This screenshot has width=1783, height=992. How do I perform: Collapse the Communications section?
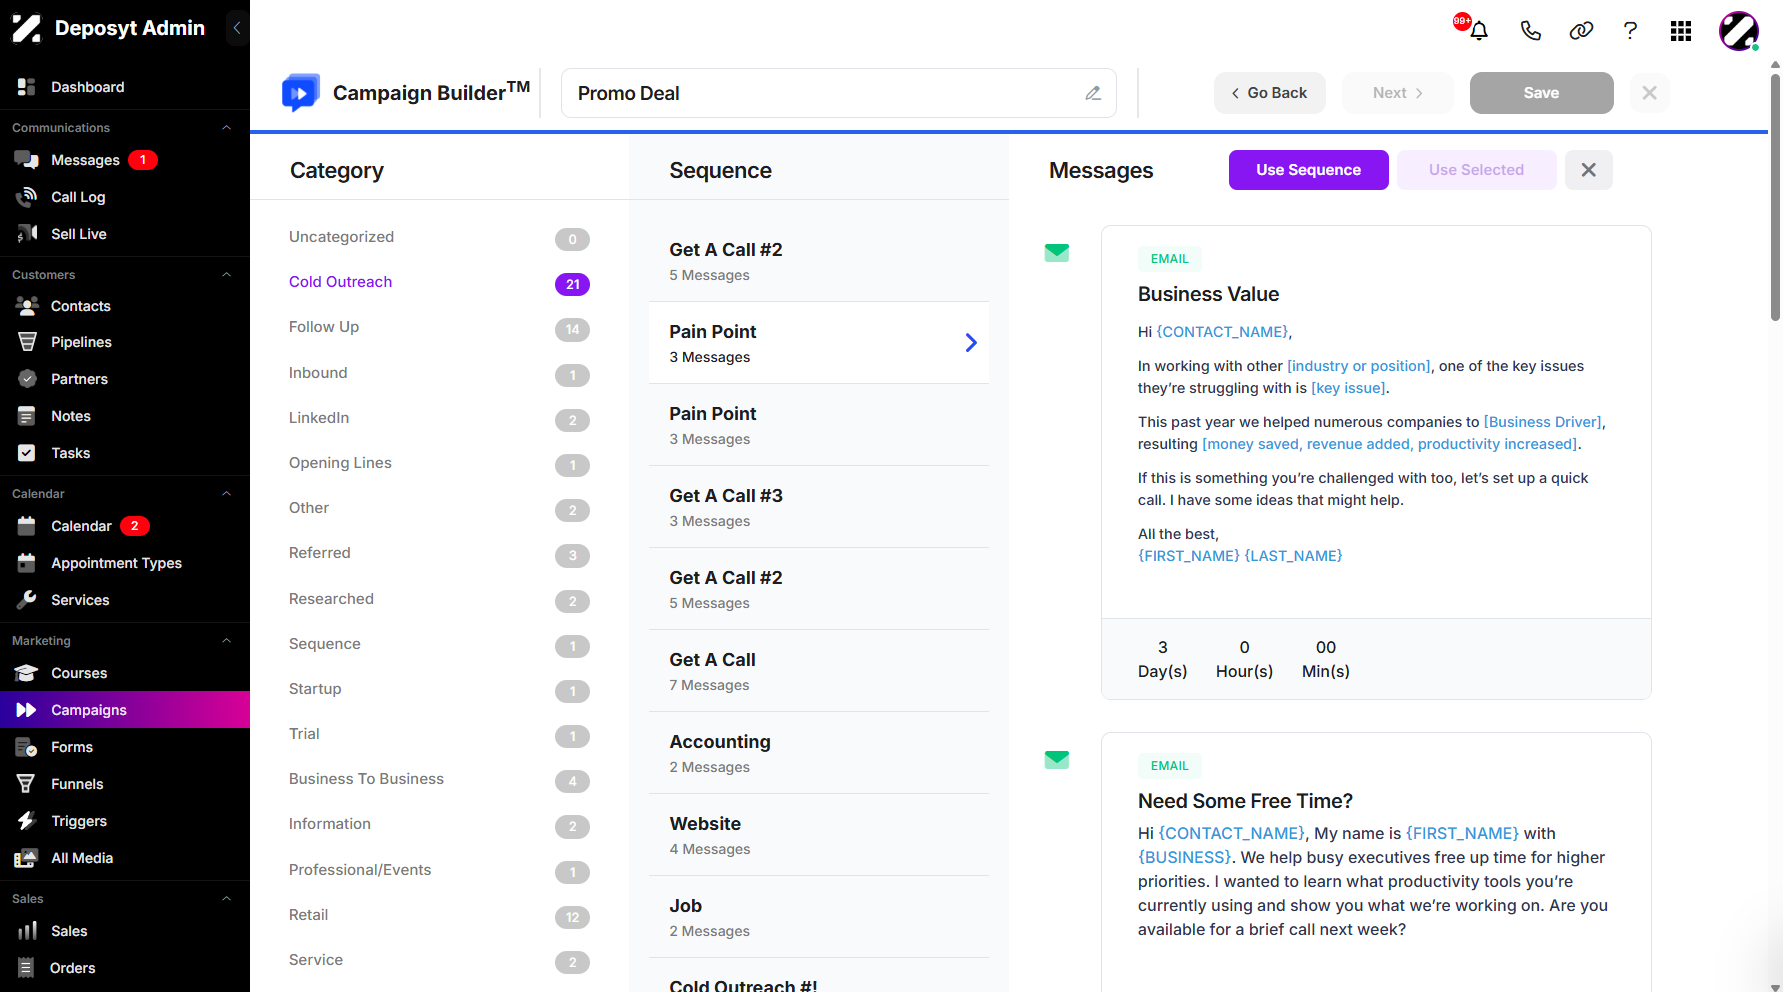pyautogui.click(x=226, y=128)
